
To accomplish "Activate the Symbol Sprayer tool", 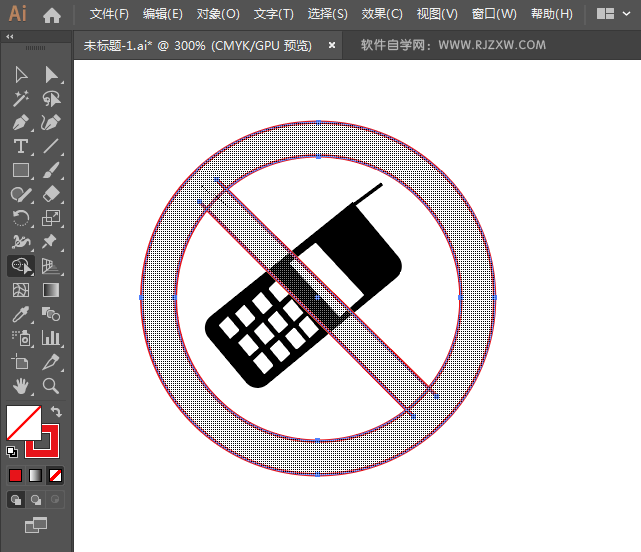I will tap(21, 338).
